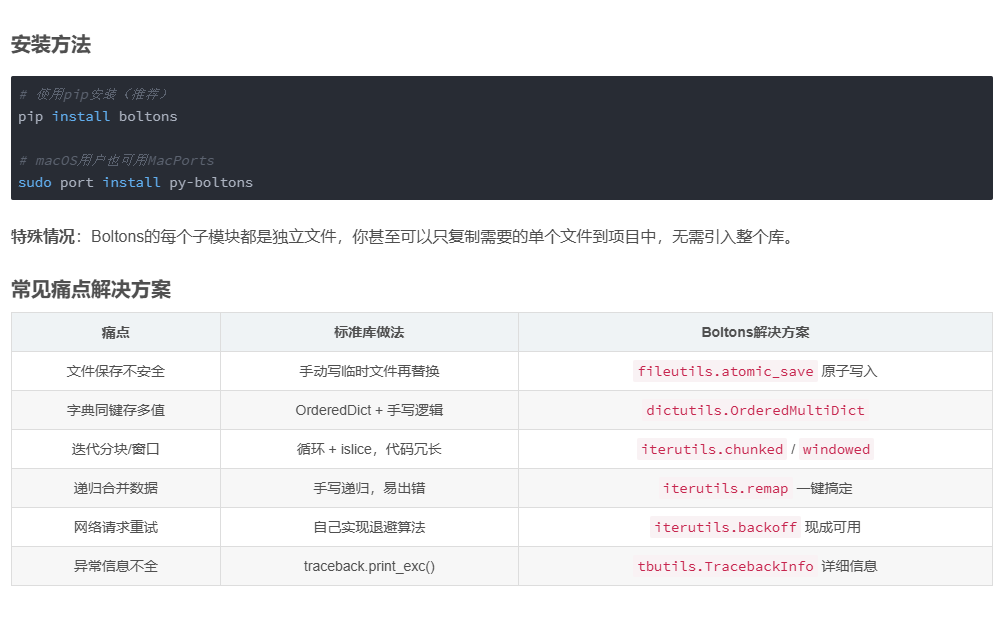Image resolution: width=1008 pixels, height=619 pixels.
Task: Click the cell OrderedDict + 手写逻辑
Action: 369,410
